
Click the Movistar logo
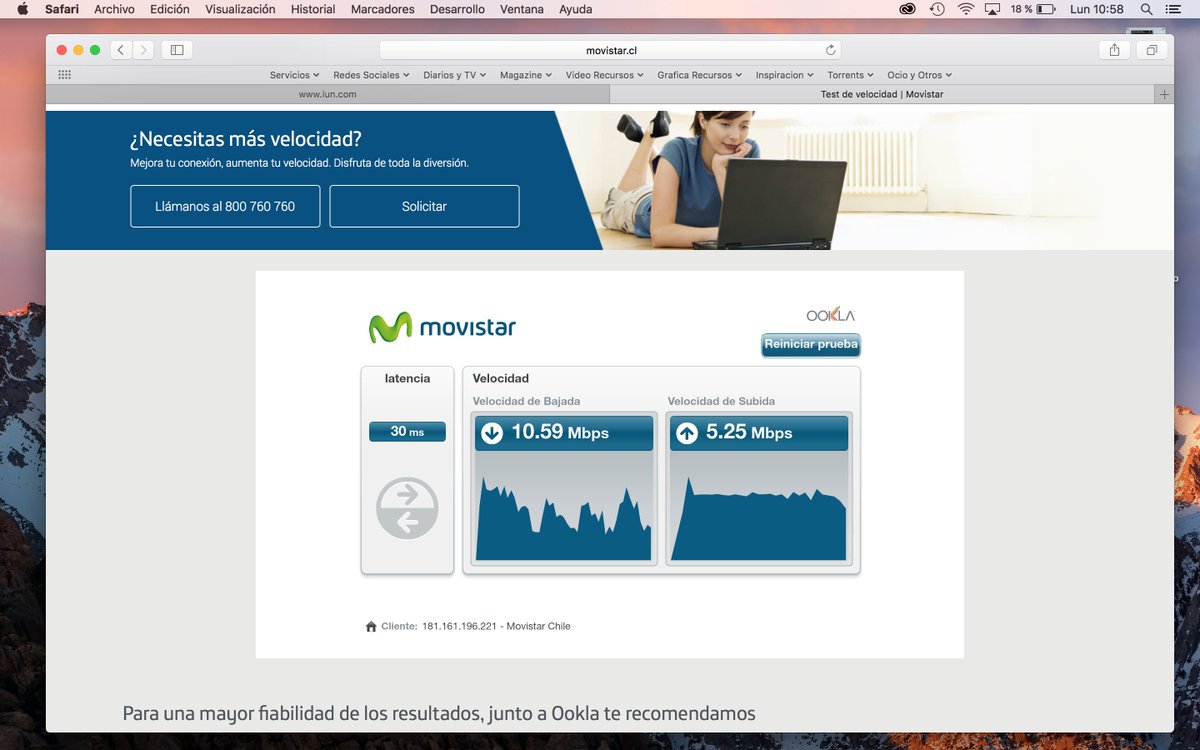pyautogui.click(x=442, y=327)
